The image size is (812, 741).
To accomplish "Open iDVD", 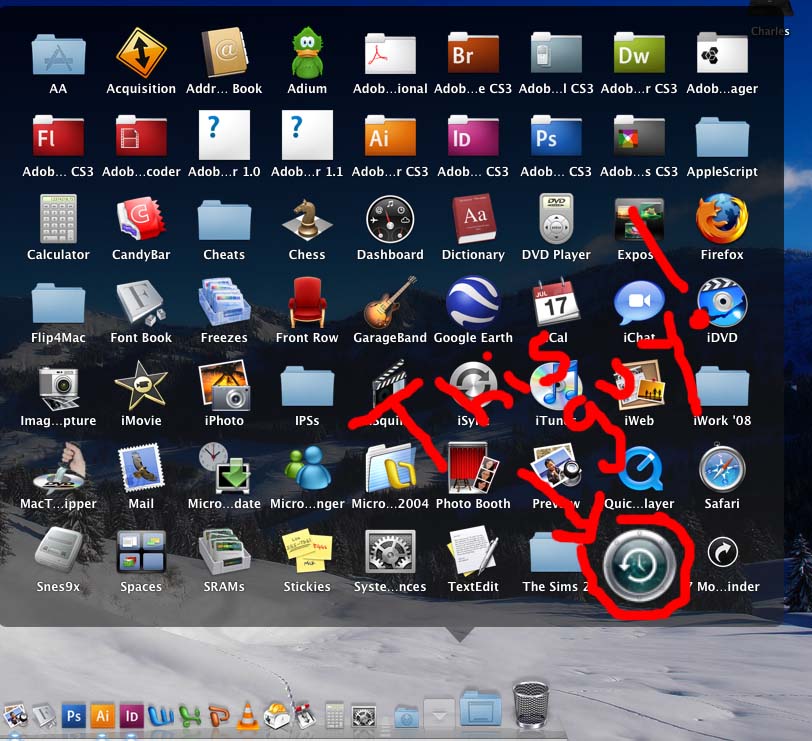I will (722, 303).
